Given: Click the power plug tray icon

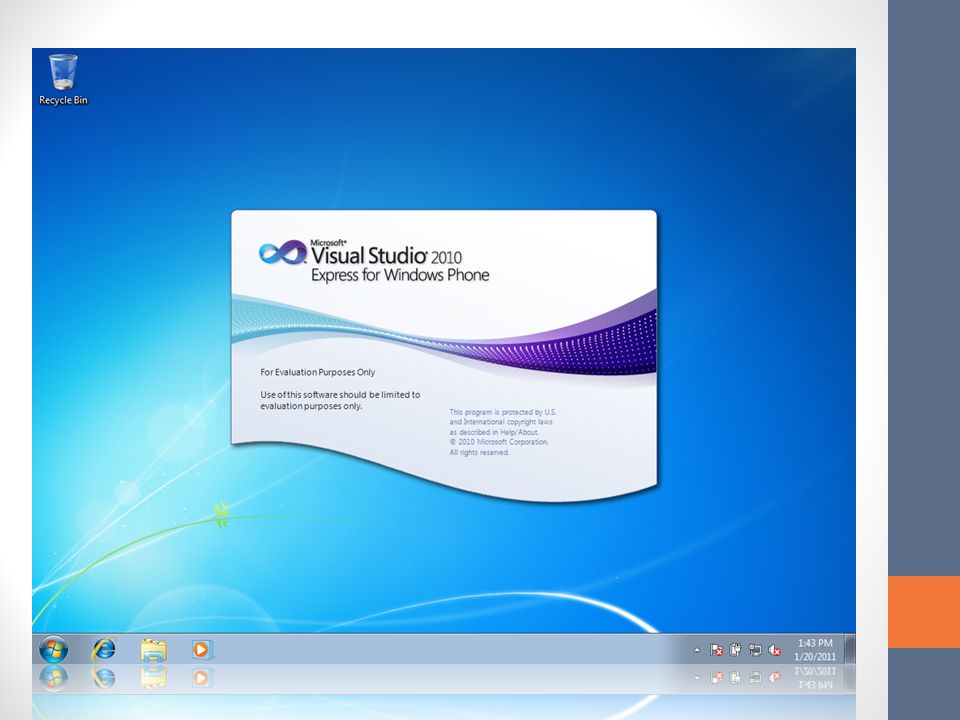Looking at the screenshot, I should [735, 650].
